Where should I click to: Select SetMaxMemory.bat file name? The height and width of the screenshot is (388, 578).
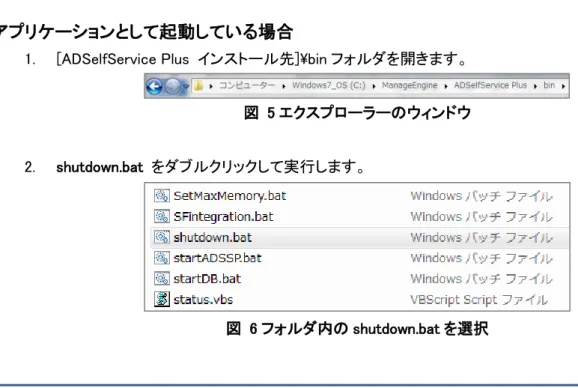tap(230, 196)
